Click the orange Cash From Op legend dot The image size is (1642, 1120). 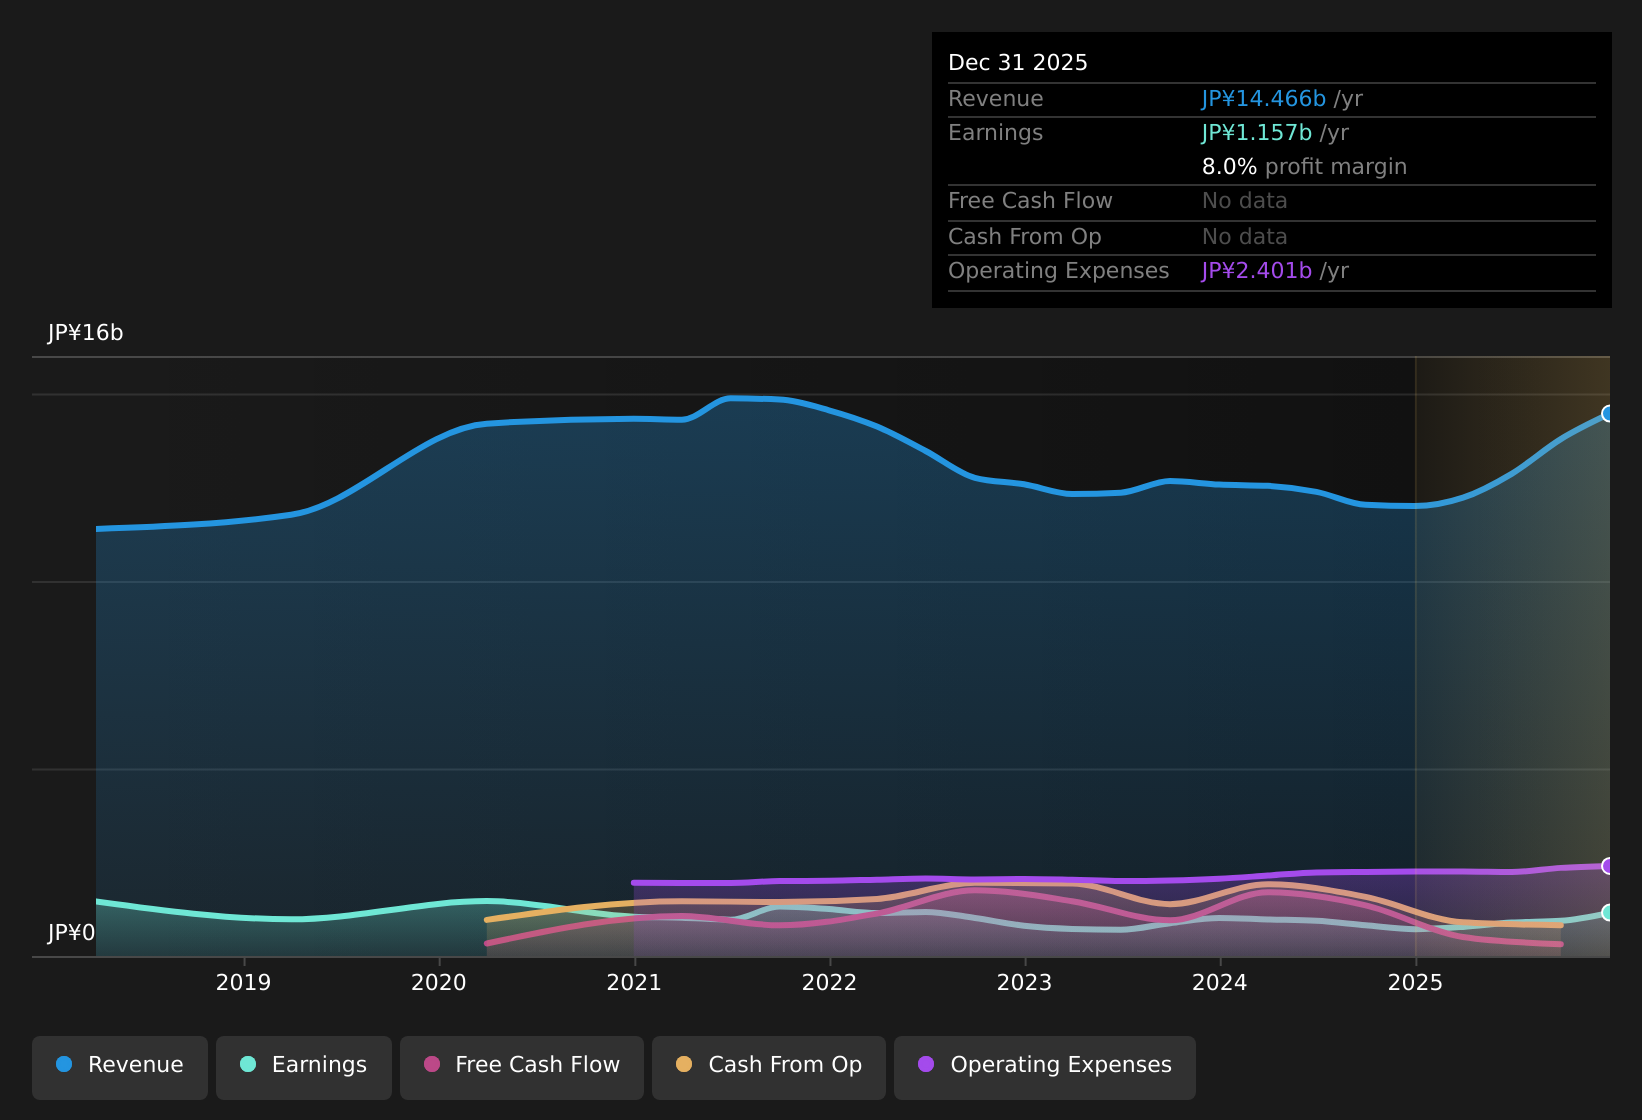[683, 1065]
